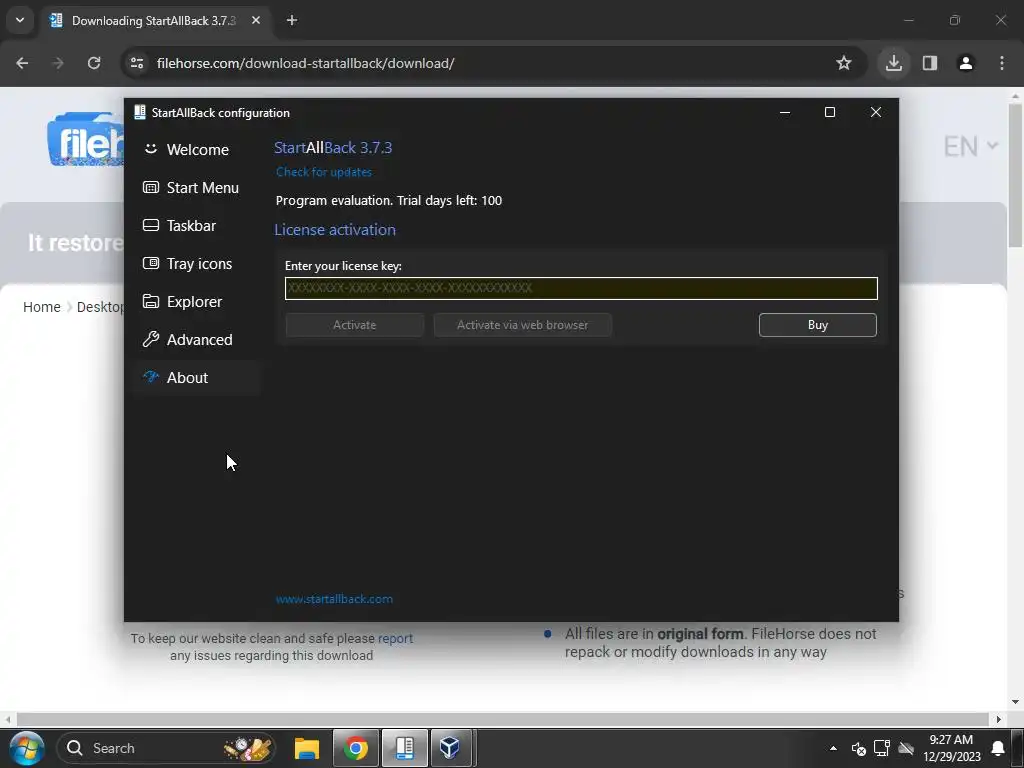
Task: Click the horizontal scrollbar at page bottom
Action: pos(503,719)
